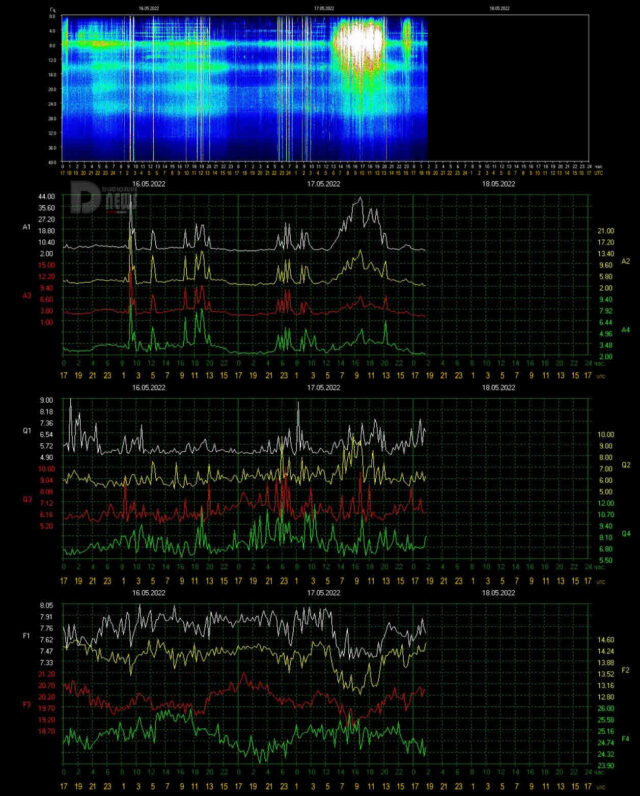This screenshot has height=796, width=640.
Task: Click the F2 label on right axis
Action: click(x=625, y=669)
